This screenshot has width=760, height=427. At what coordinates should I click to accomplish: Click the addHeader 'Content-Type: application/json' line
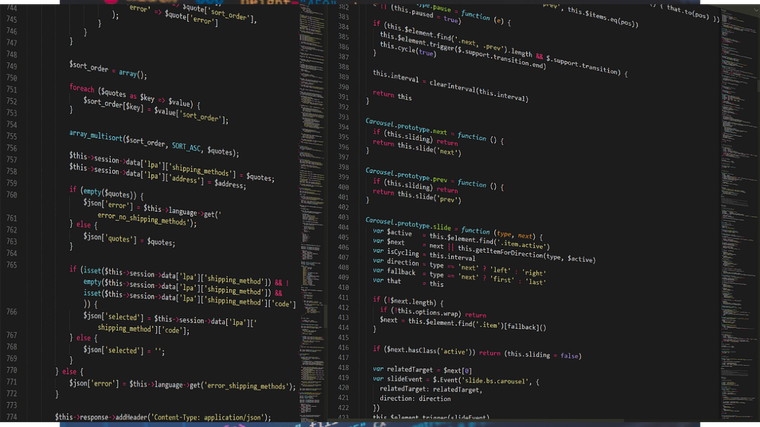point(163,417)
